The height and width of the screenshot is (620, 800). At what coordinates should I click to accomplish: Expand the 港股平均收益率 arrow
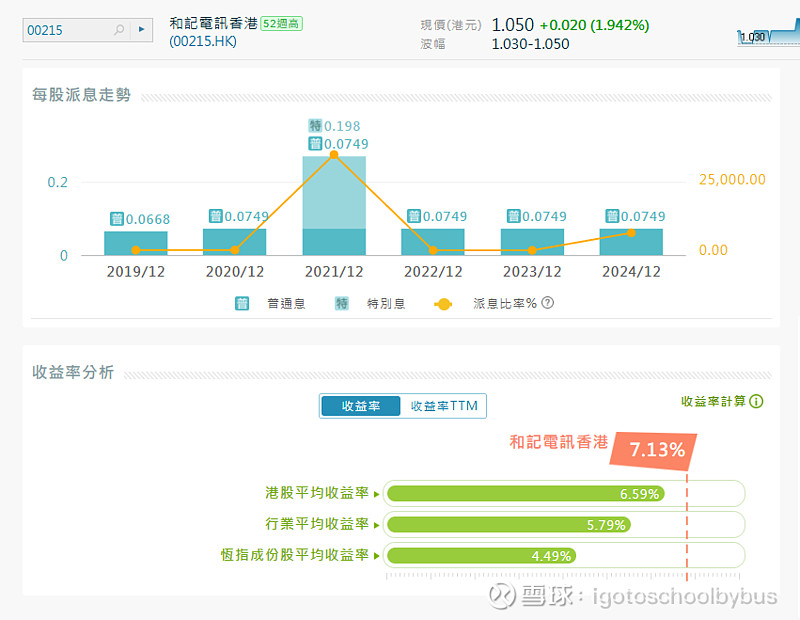tap(377, 493)
